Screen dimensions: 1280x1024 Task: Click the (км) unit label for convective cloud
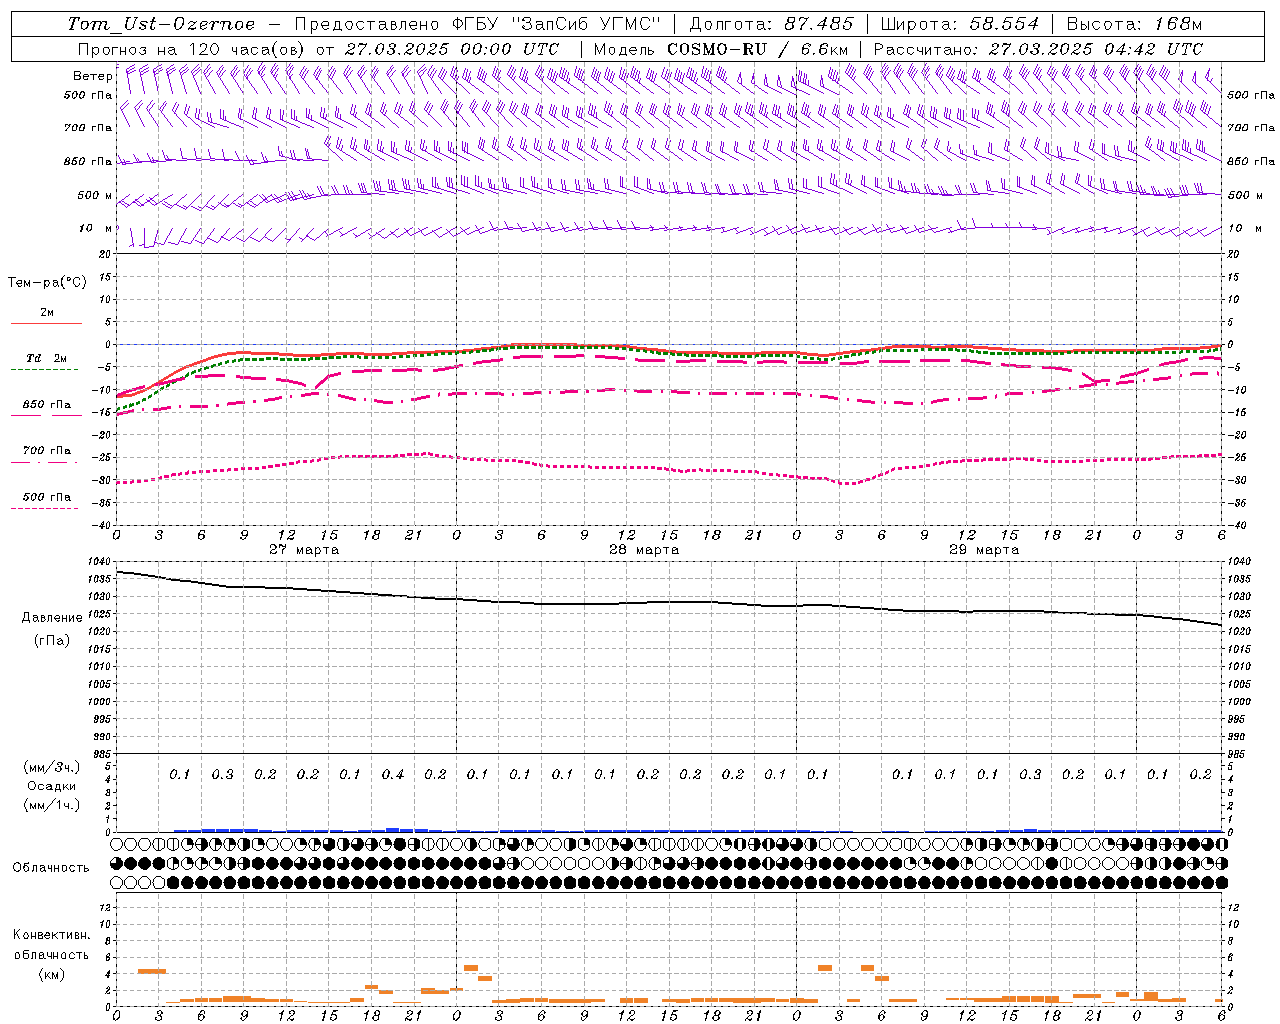tap(51, 974)
